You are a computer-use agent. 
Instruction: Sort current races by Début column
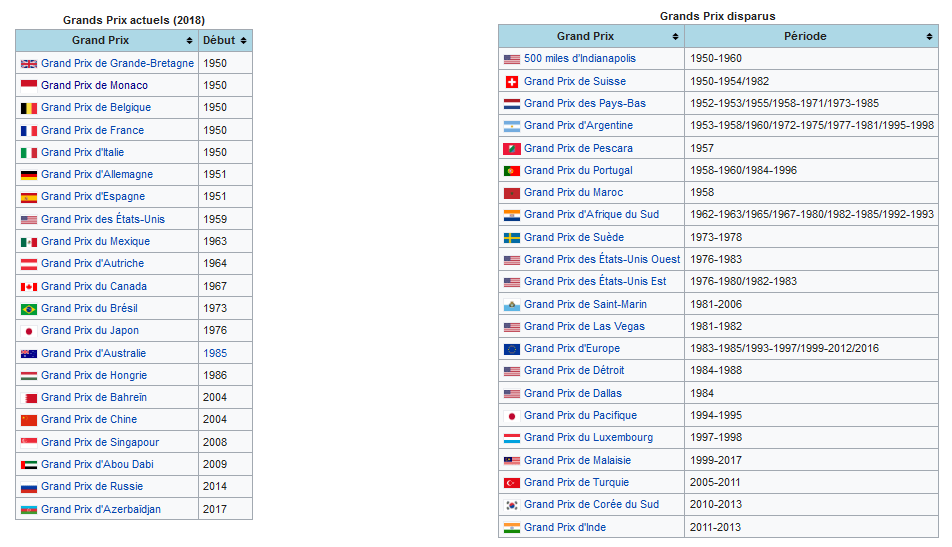click(243, 41)
